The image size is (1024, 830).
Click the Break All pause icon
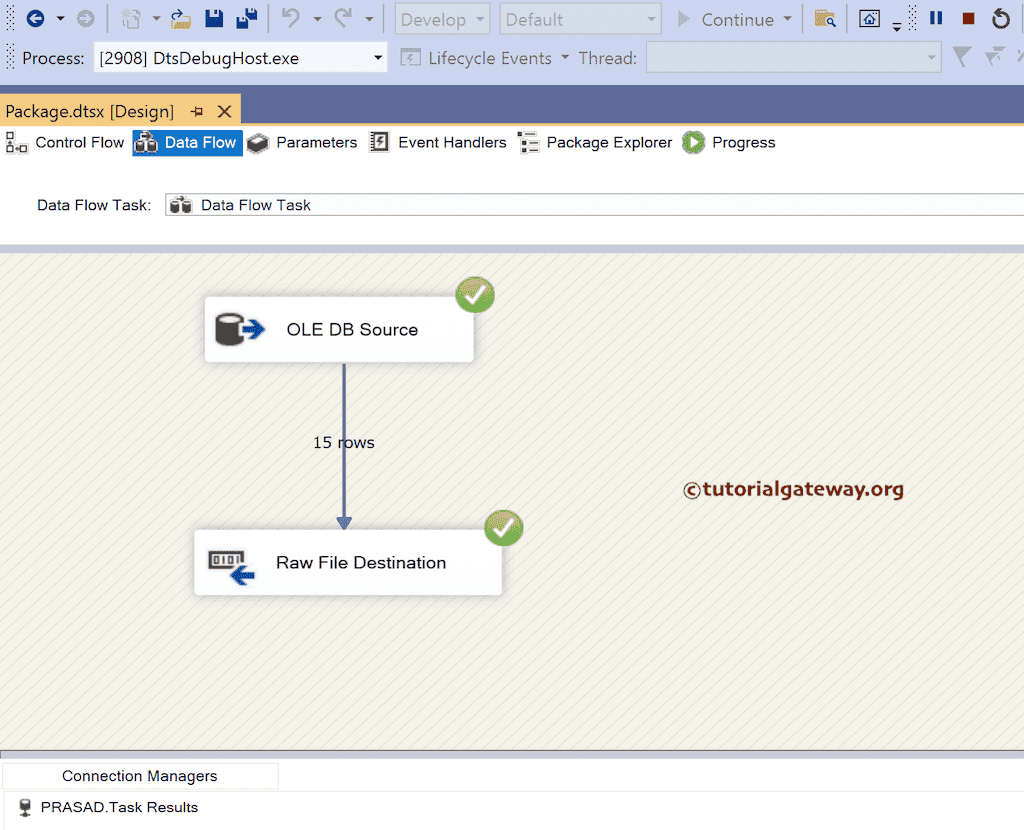point(934,17)
